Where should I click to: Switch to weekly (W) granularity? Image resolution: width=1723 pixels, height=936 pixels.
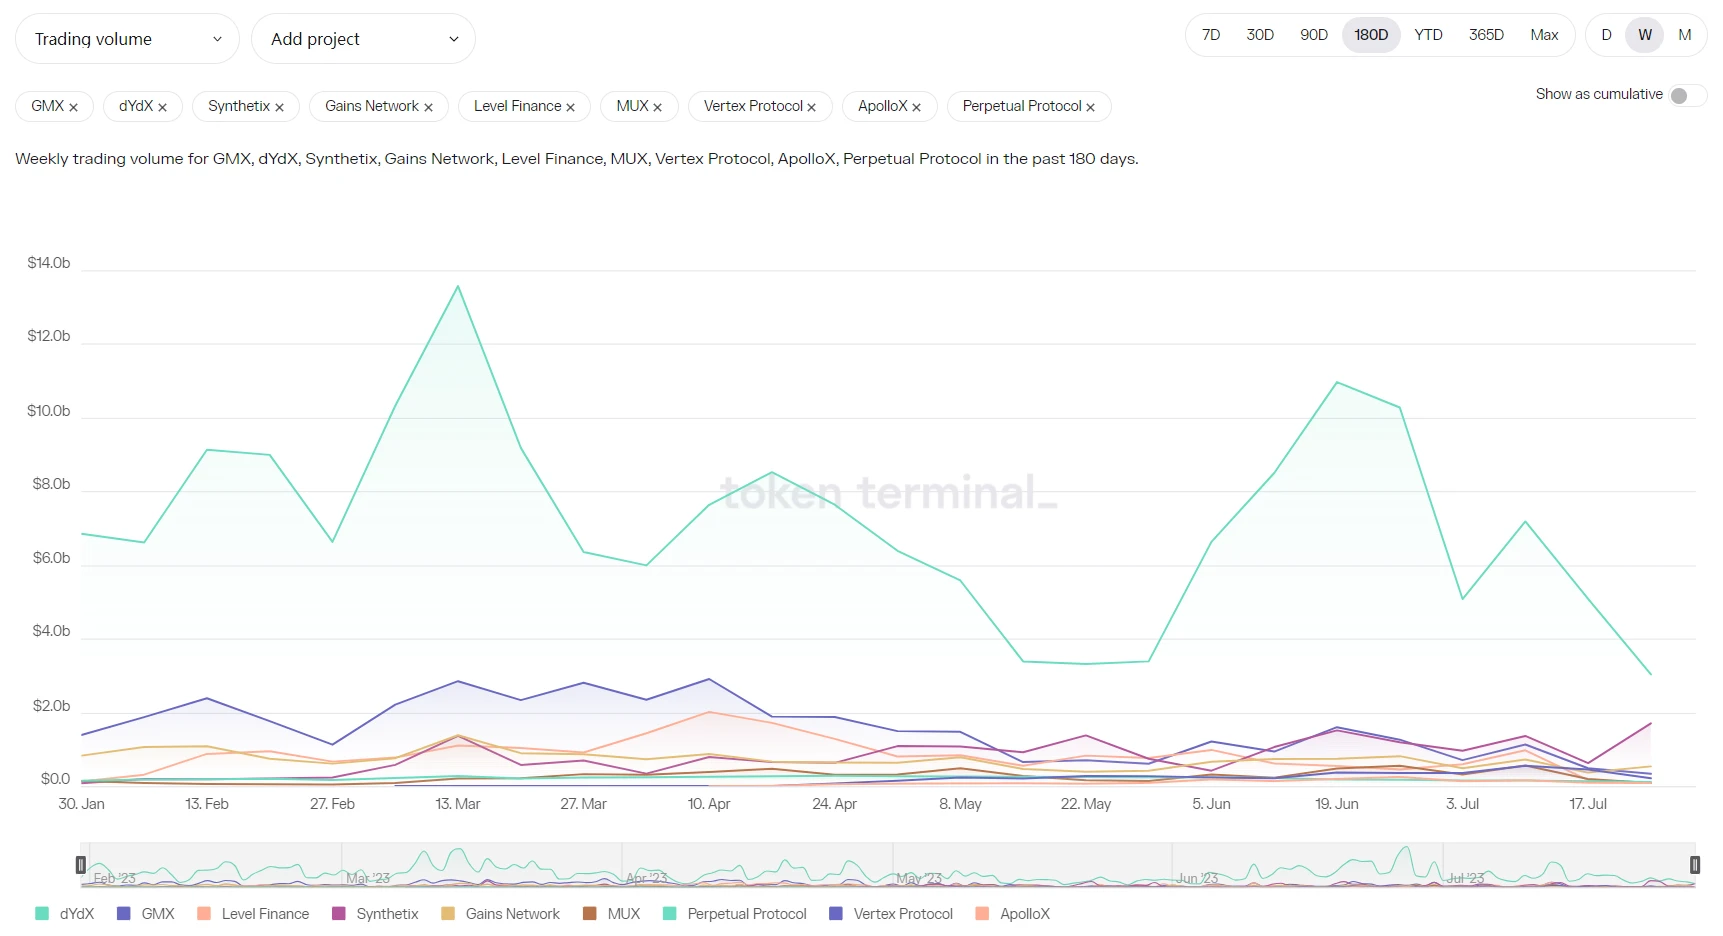1645,35
